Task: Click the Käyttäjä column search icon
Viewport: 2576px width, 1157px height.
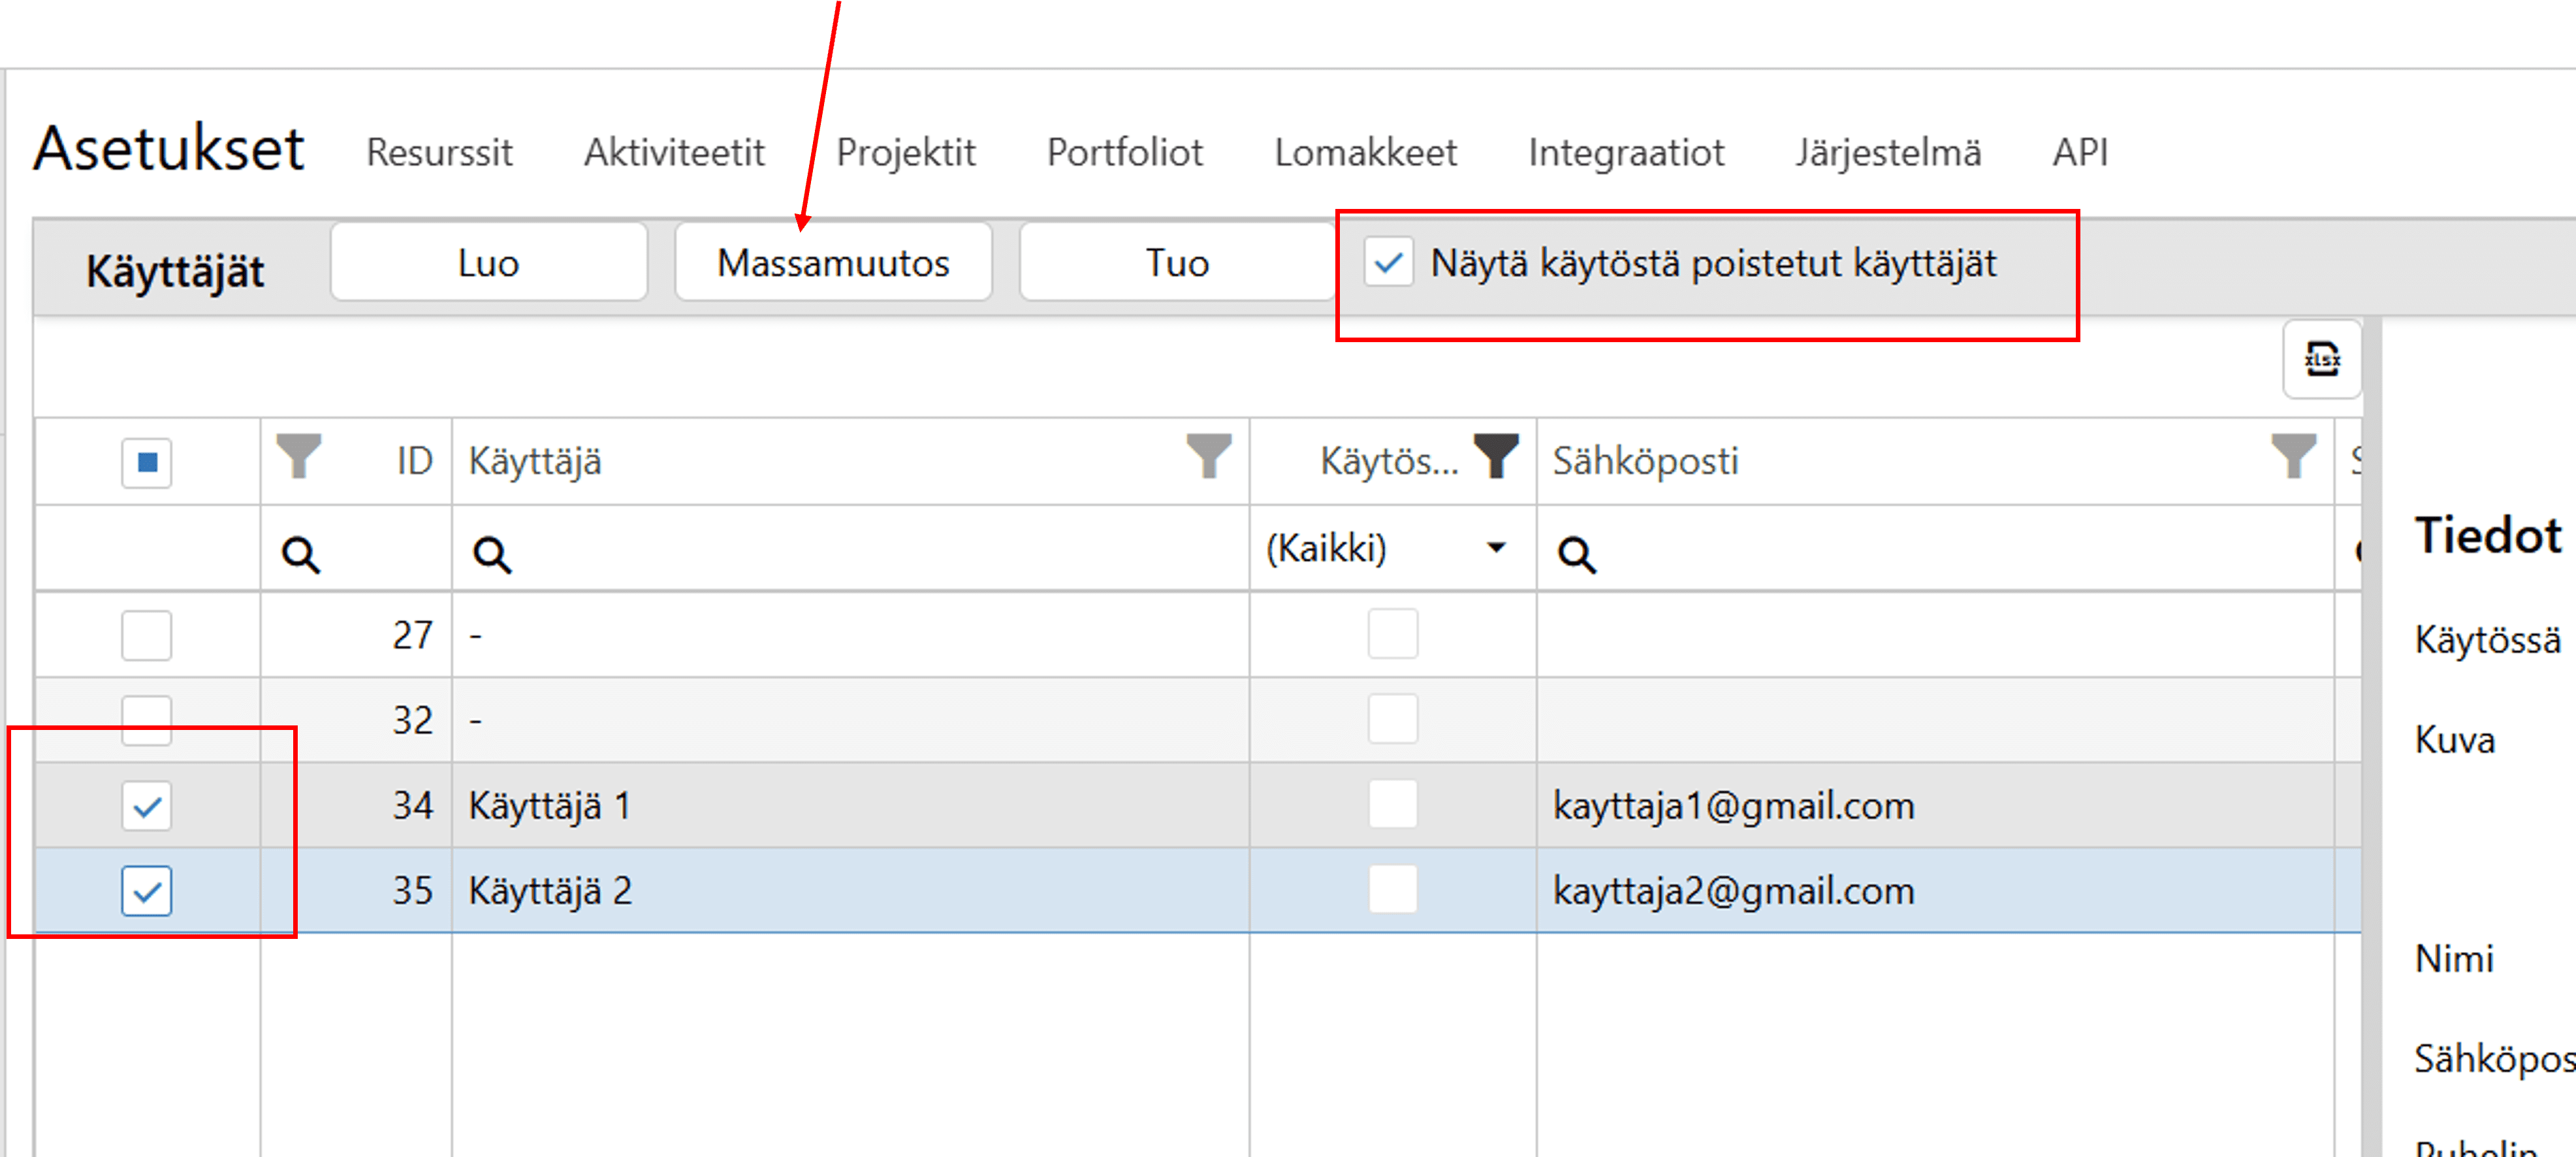Action: (x=492, y=553)
